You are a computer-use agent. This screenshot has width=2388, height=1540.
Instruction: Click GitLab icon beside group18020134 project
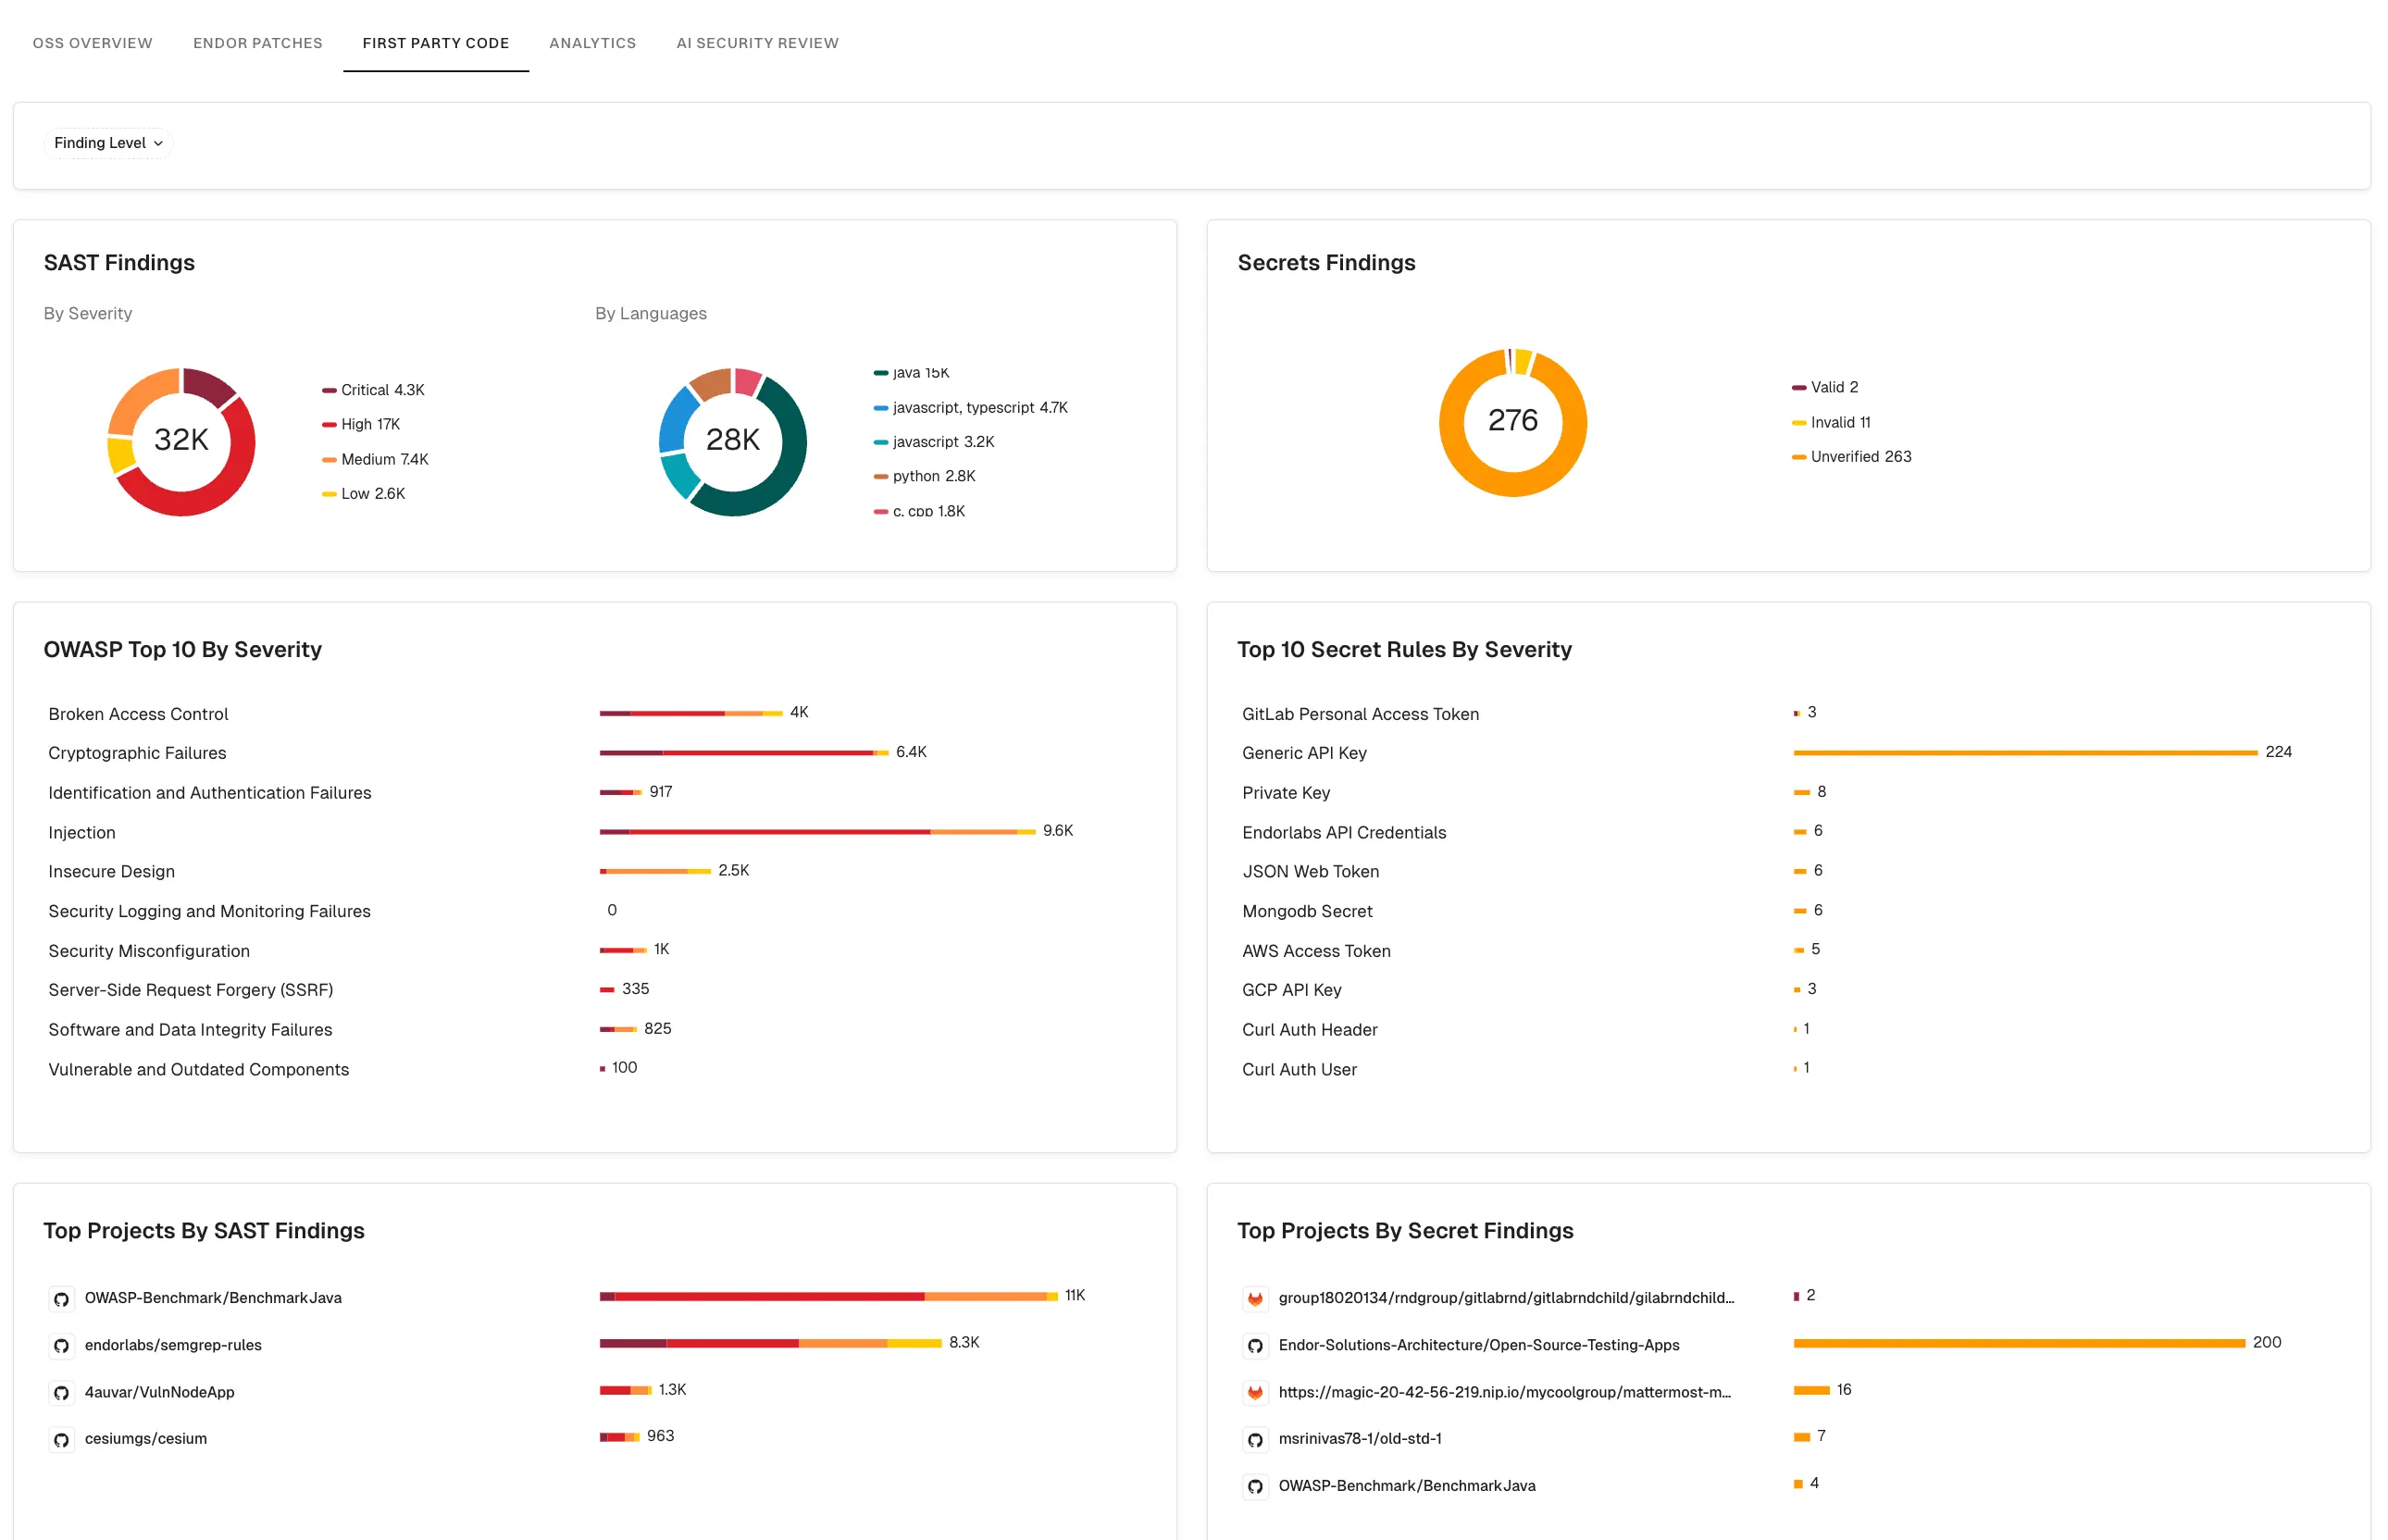(x=1255, y=1299)
